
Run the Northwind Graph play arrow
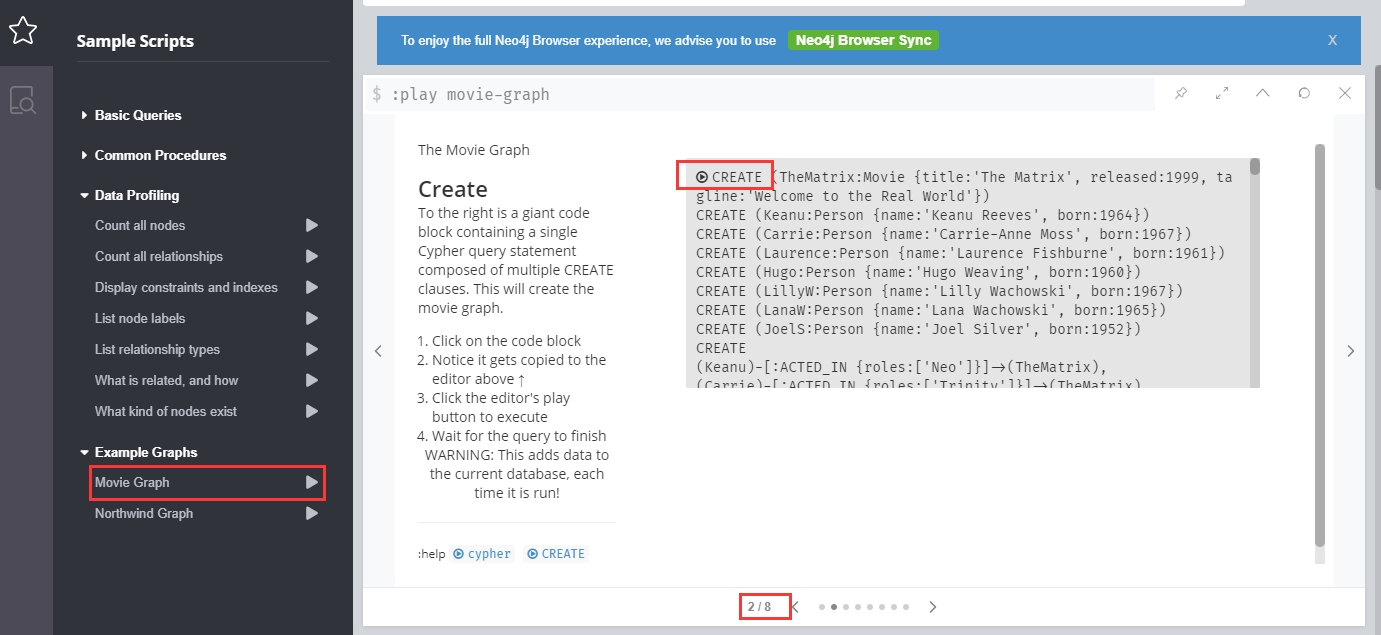click(x=312, y=514)
